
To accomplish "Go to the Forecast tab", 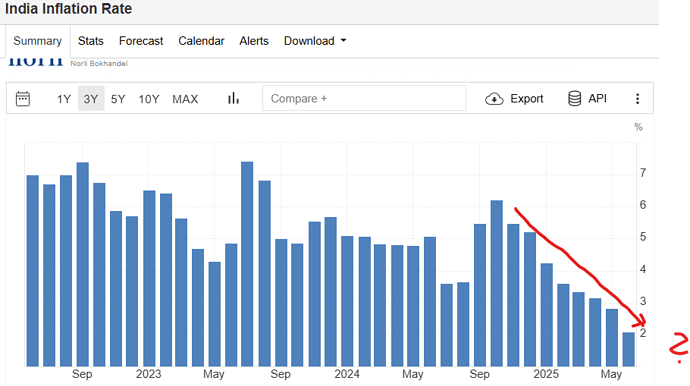I will click(141, 41).
